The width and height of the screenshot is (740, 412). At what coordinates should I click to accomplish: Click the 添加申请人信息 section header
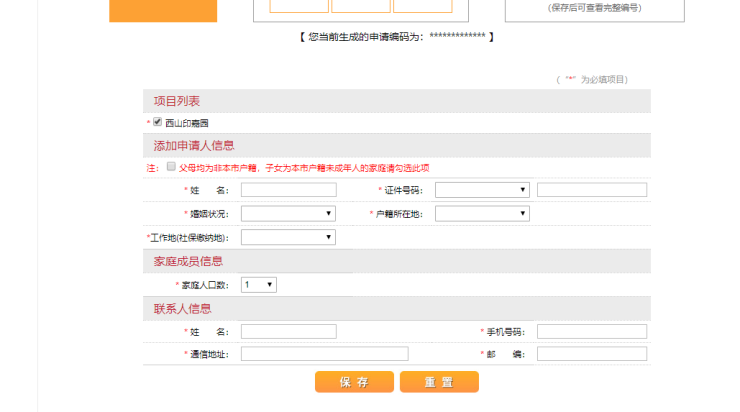tap(194, 146)
